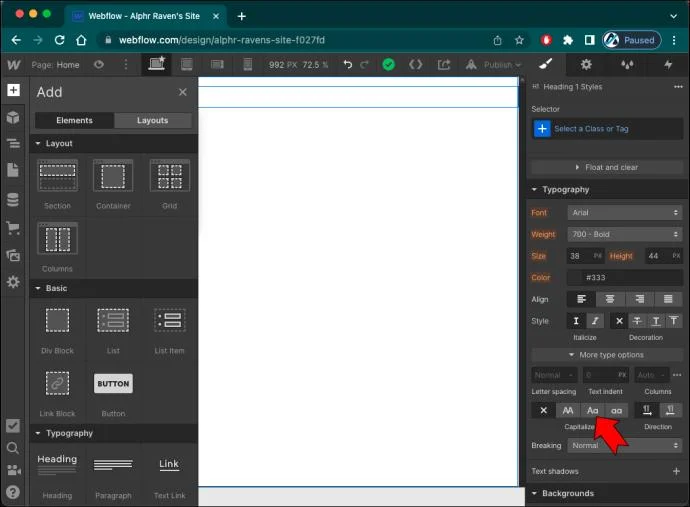Image resolution: width=690 pixels, height=507 pixels.
Task: Open site Settings gear in left sidebar
Action: pyautogui.click(x=13, y=282)
